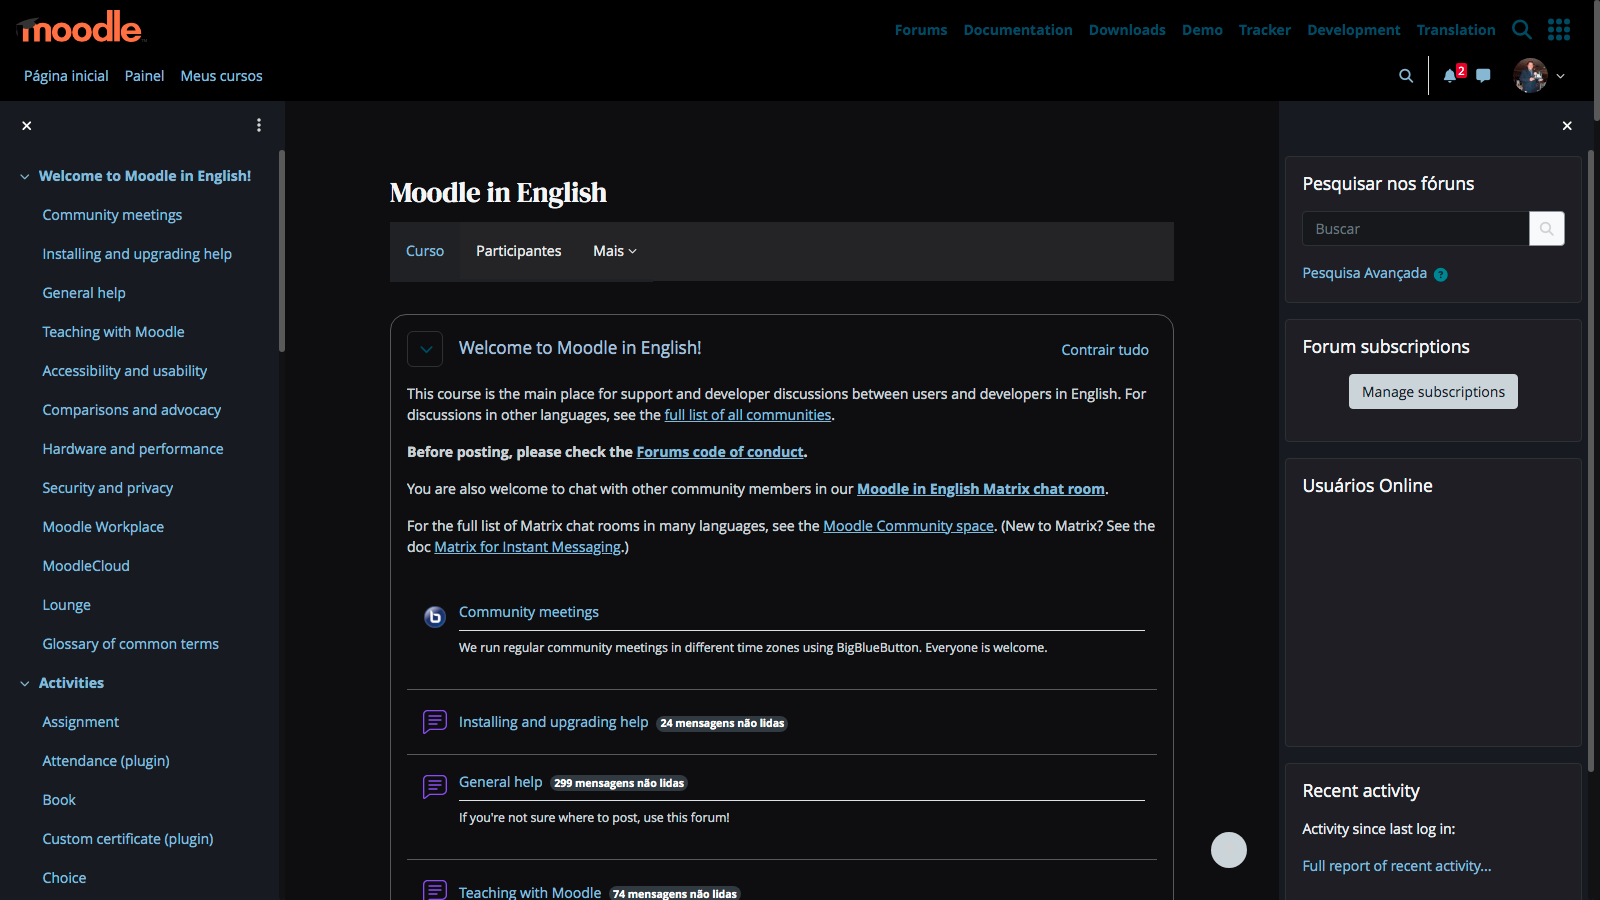The image size is (1600, 900).
Task: Open the Forums top link
Action: 921,30
